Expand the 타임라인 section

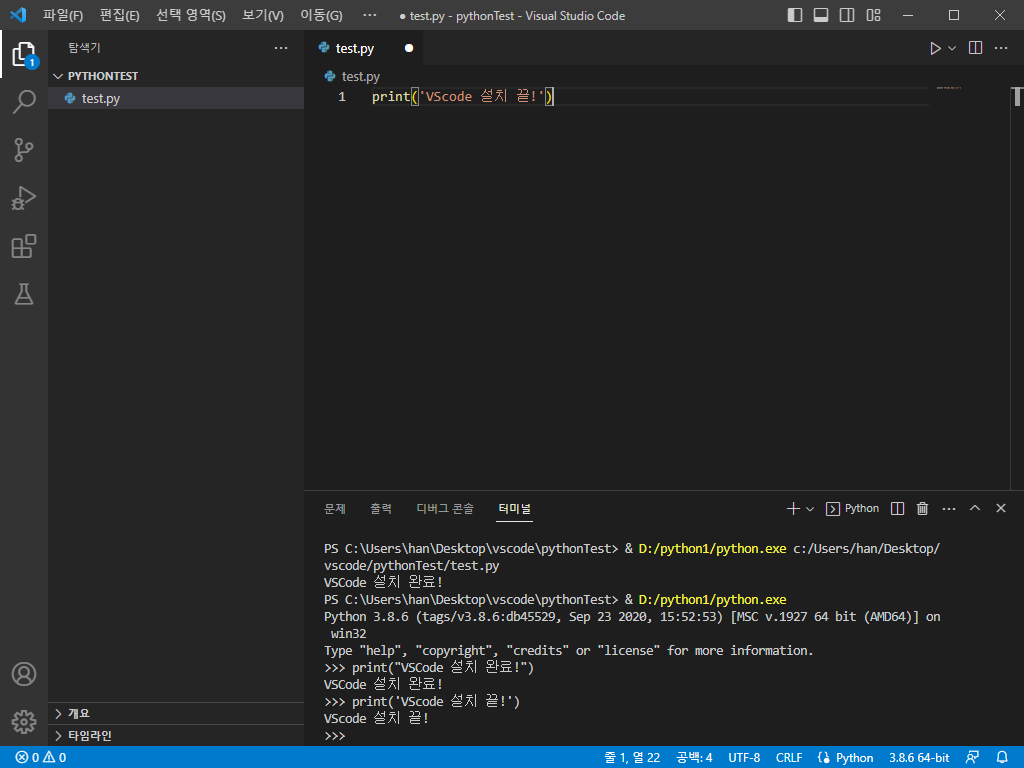pyautogui.click(x=176, y=735)
